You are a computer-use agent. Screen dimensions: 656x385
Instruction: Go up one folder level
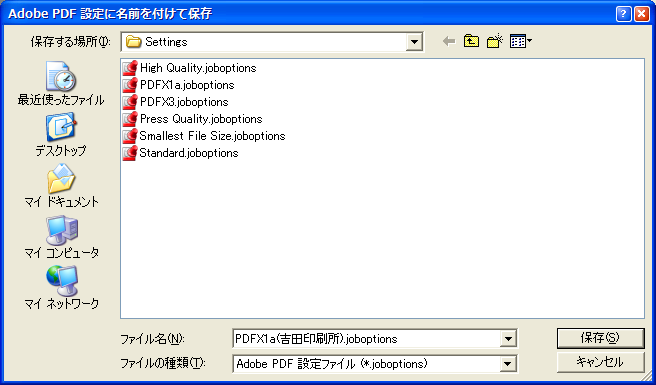coord(472,41)
